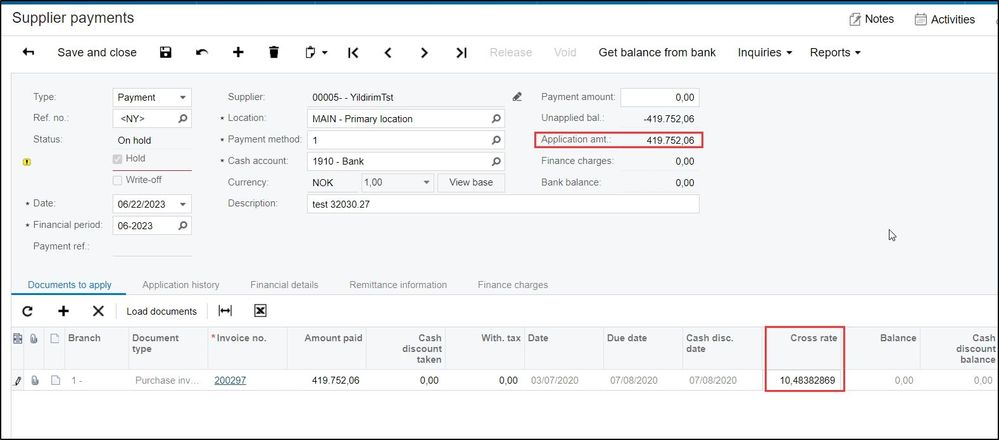Open Notes in the title bar

tap(872, 19)
